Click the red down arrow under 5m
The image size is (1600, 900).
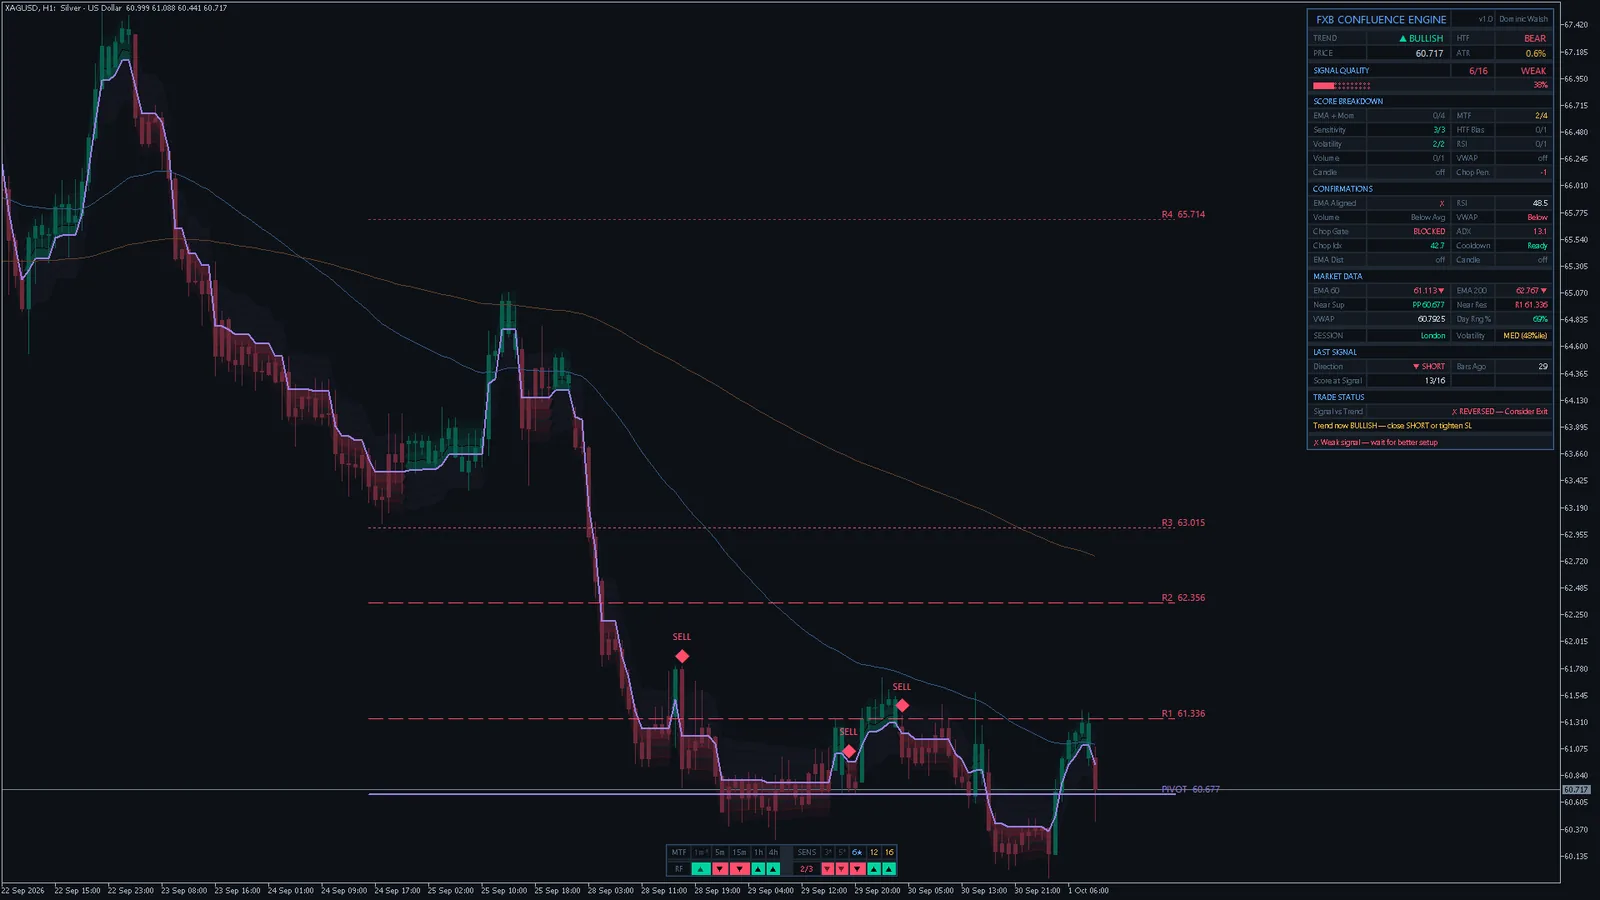coord(720,869)
